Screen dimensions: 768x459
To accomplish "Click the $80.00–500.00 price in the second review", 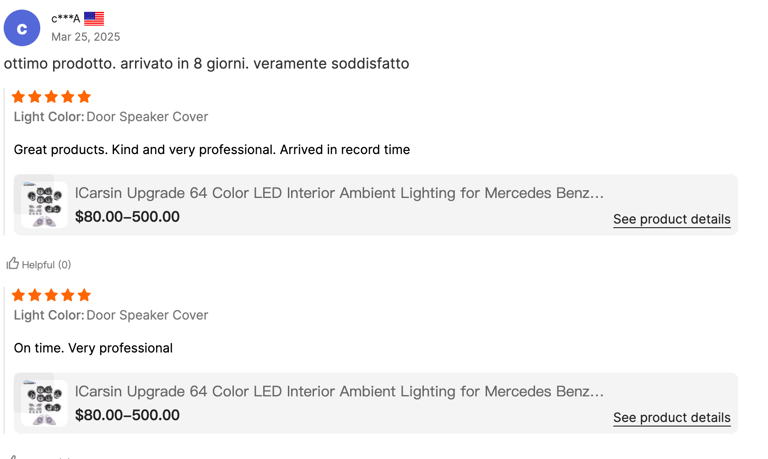I will coord(127,415).
